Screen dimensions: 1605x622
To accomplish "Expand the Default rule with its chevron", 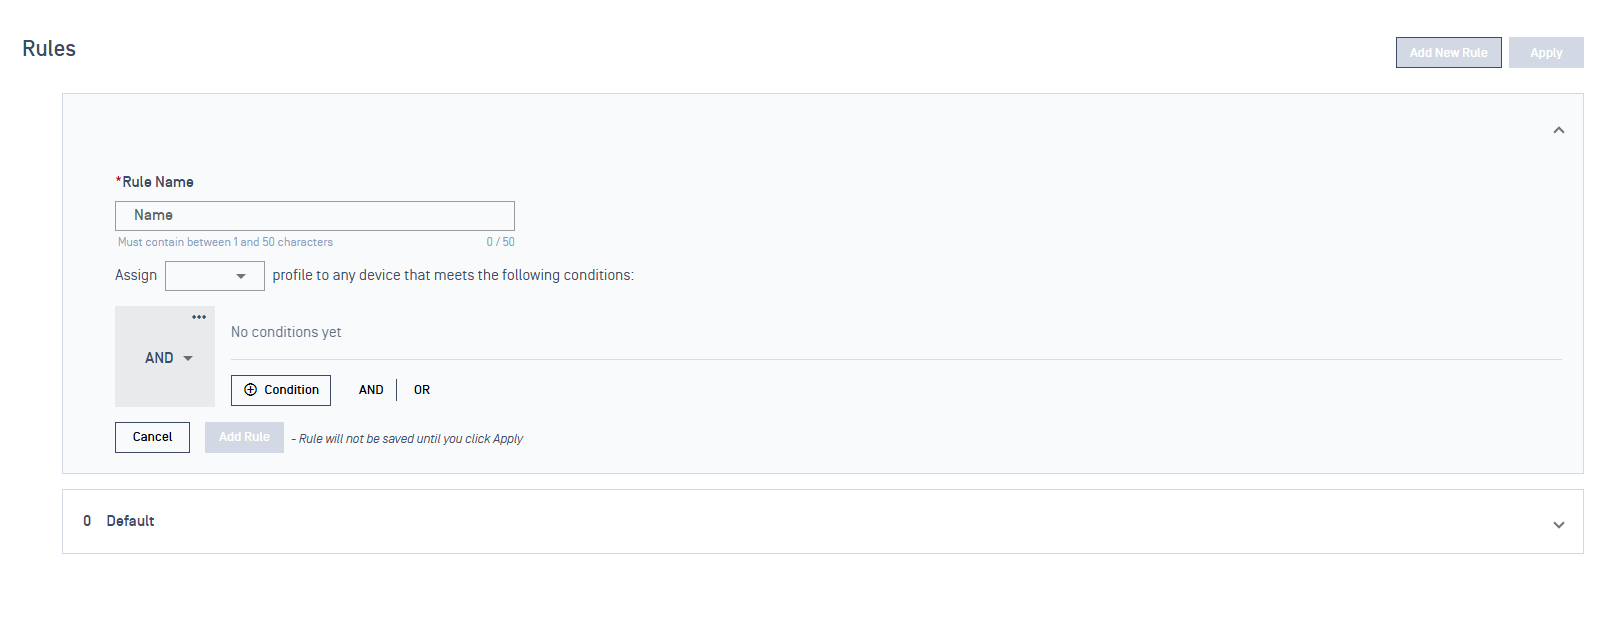I will click(x=1558, y=525).
